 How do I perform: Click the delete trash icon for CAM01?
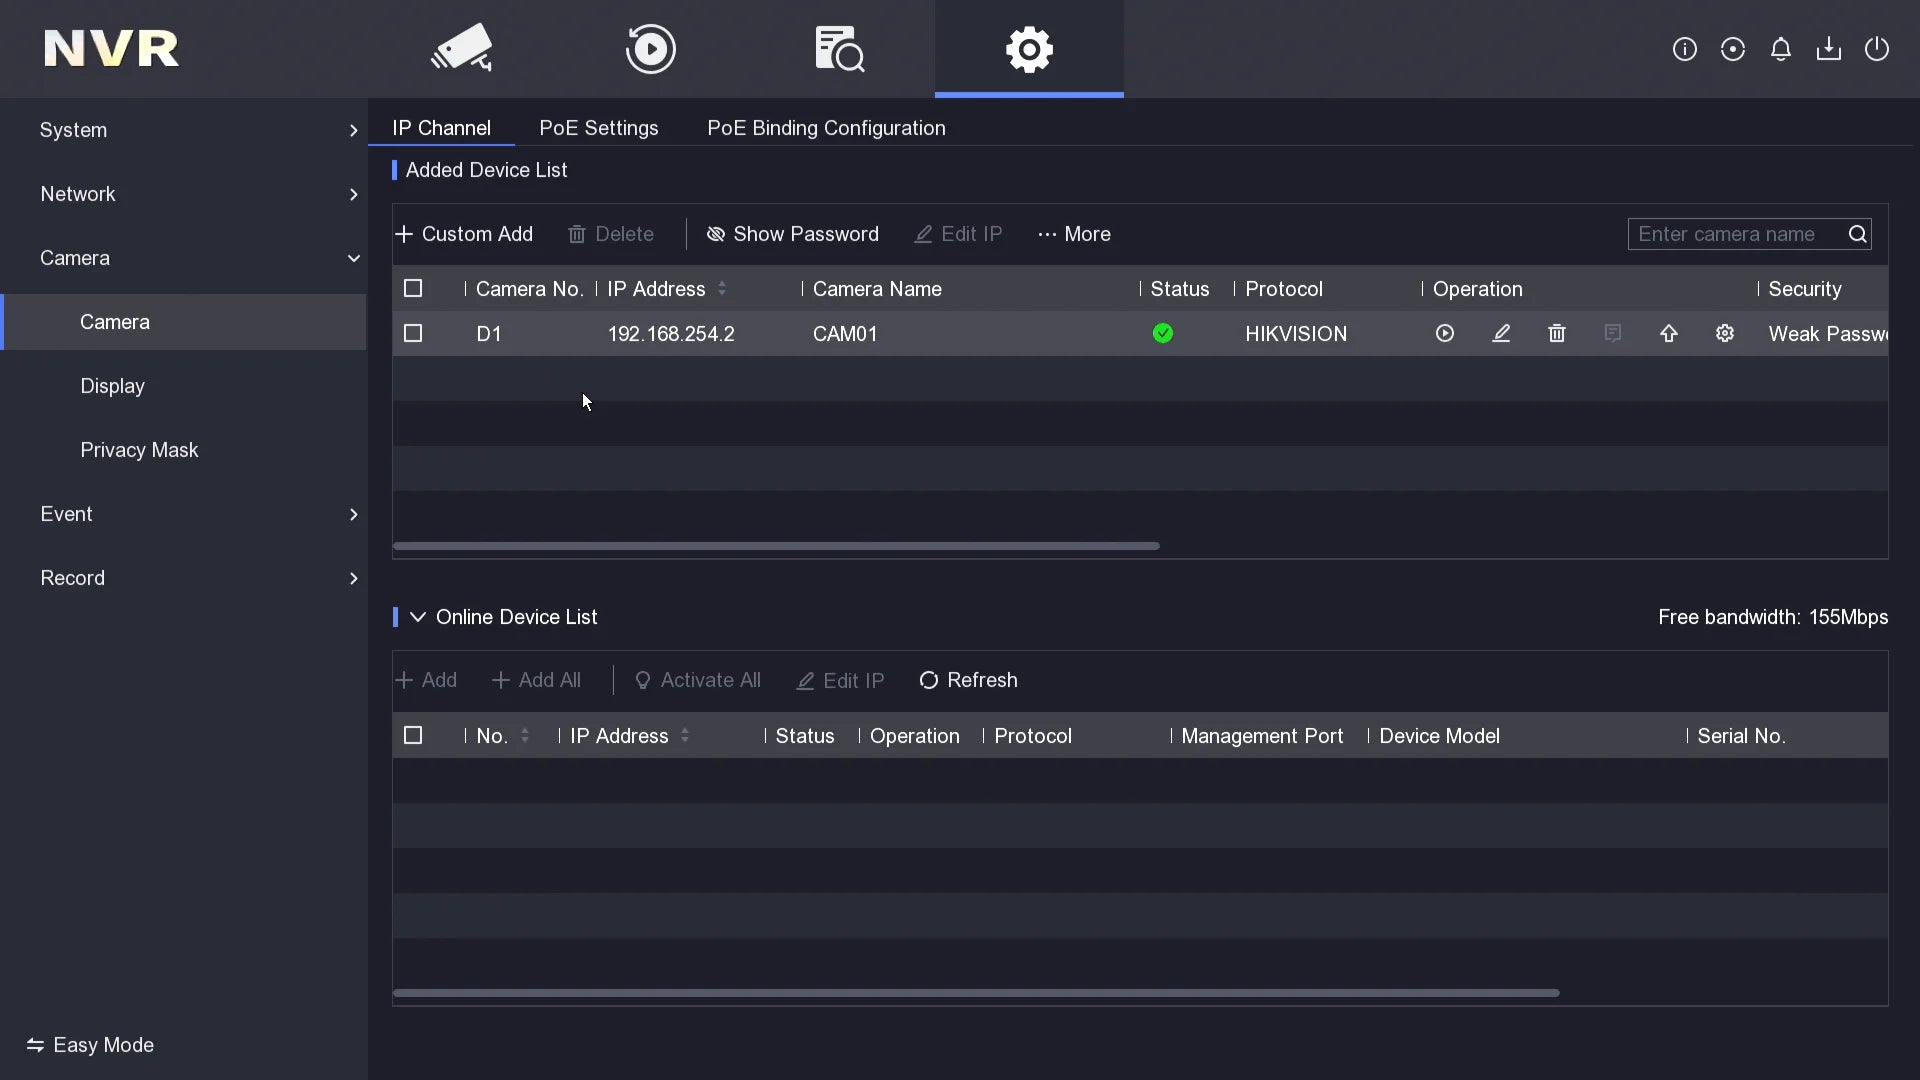1556,334
